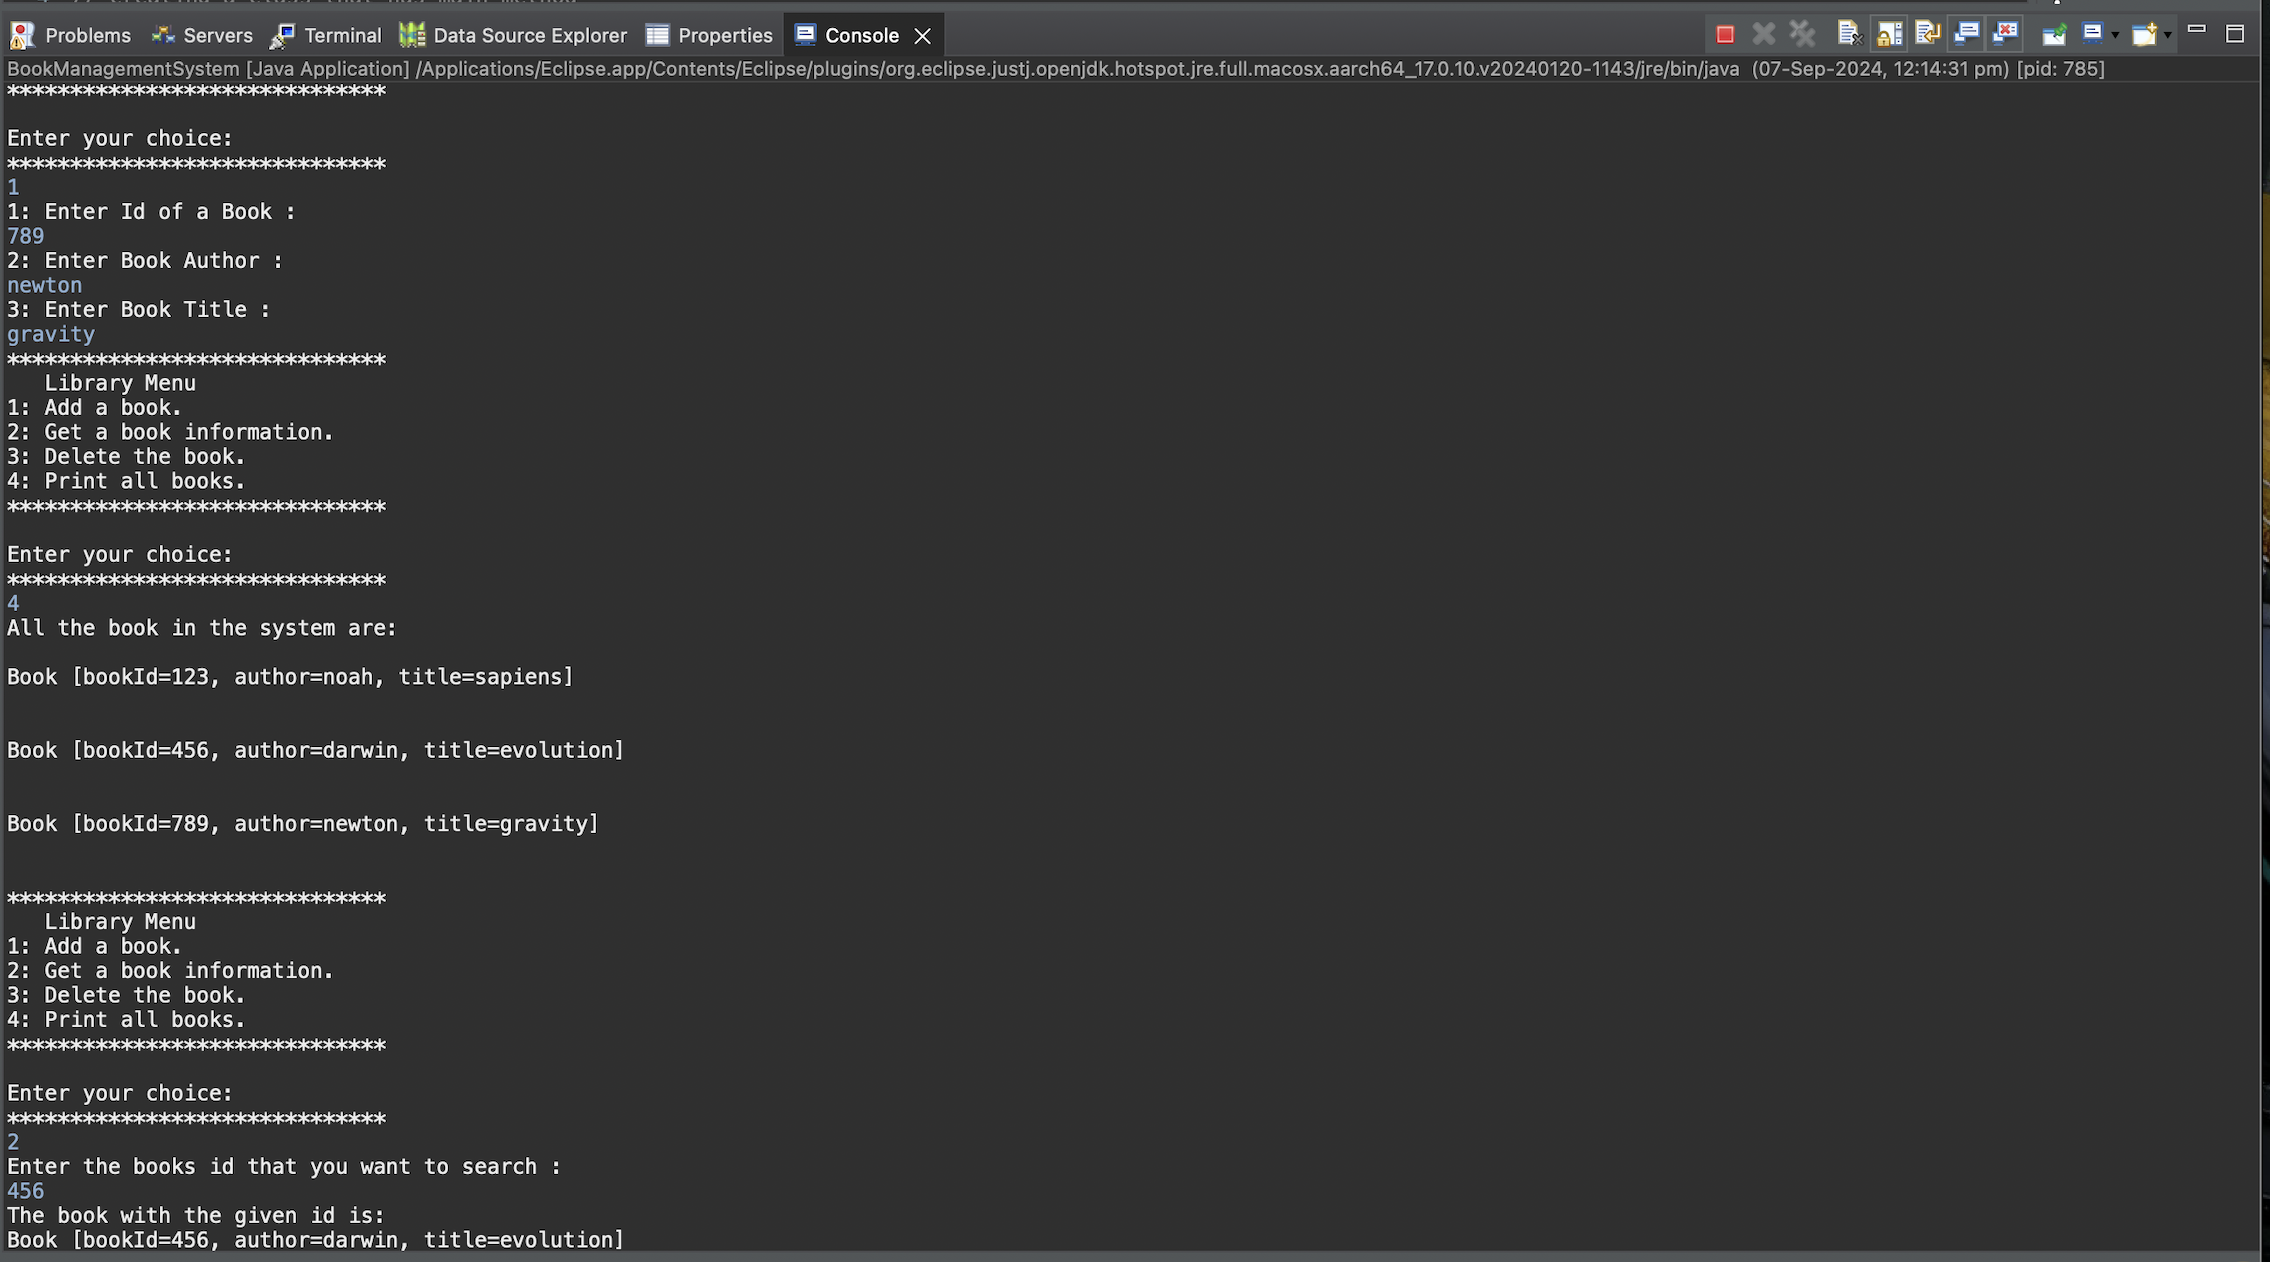The height and width of the screenshot is (1262, 2270).
Task: Expand the Display Selected Console dropdown arrow
Action: coord(2115,35)
